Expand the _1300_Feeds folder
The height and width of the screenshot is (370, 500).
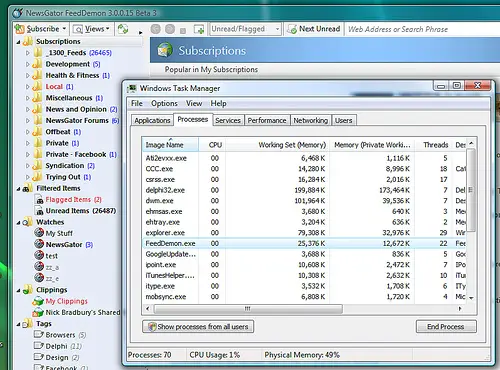coord(28,53)
